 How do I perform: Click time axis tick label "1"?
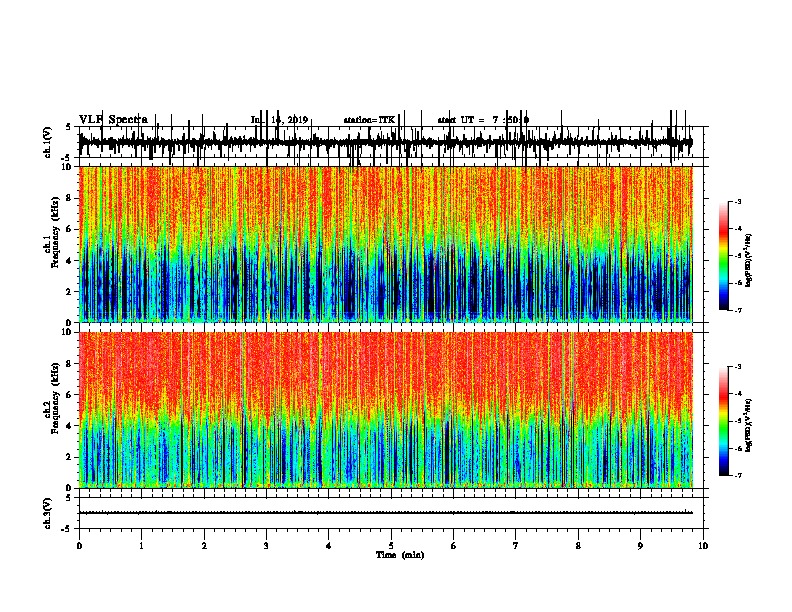tap(141, 546)
